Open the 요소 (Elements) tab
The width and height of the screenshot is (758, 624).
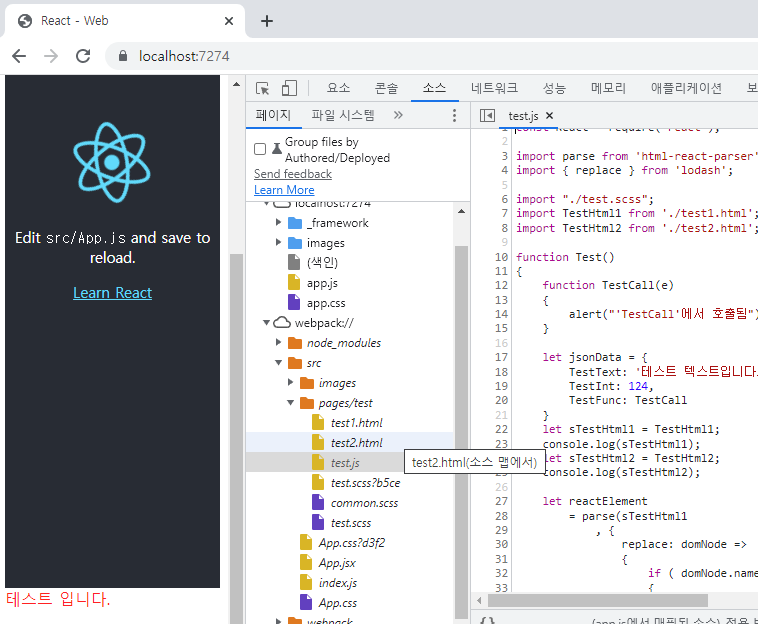(338, 88)
